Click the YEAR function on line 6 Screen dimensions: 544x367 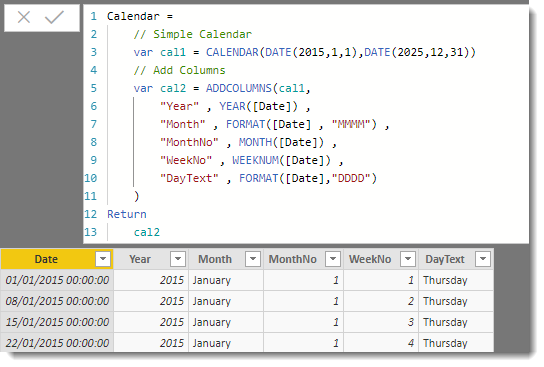(232, 106)
